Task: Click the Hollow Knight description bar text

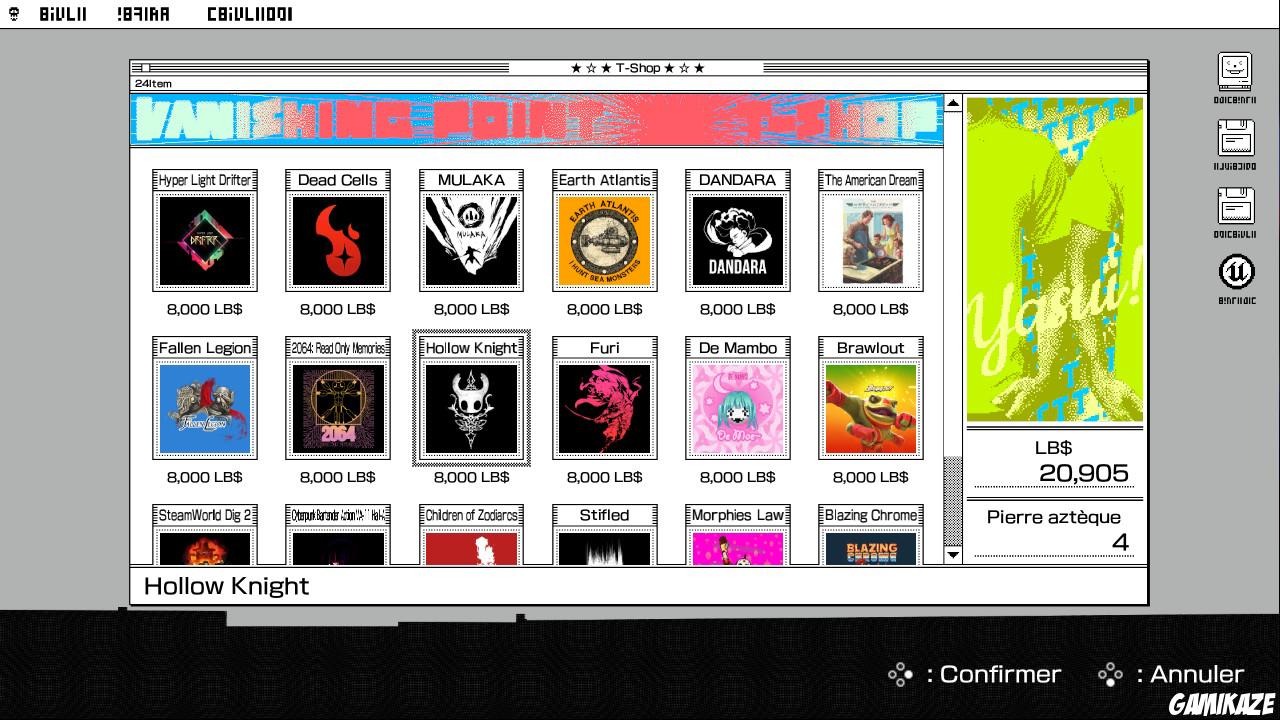Action: point(227,586)
